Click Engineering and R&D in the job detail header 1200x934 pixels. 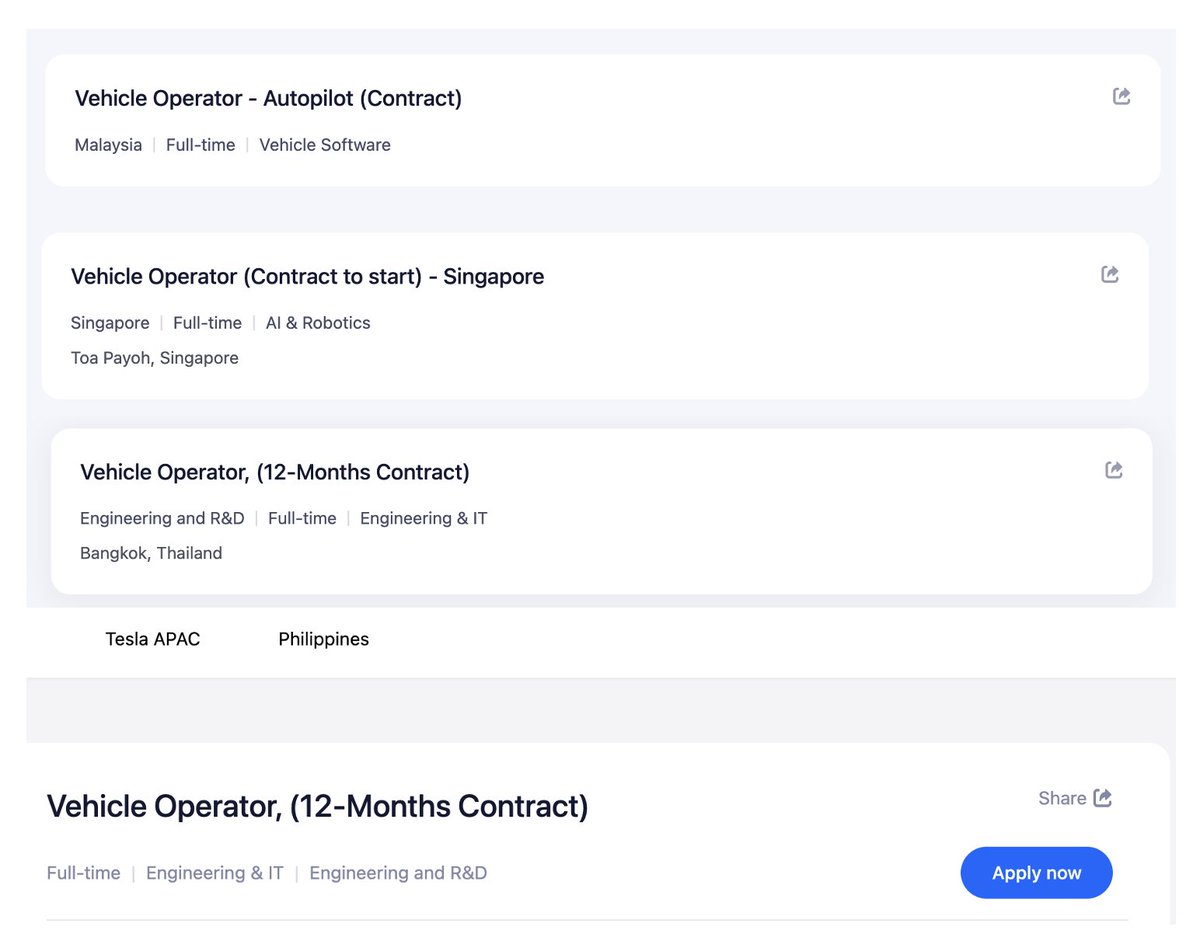tap(398, 873)
